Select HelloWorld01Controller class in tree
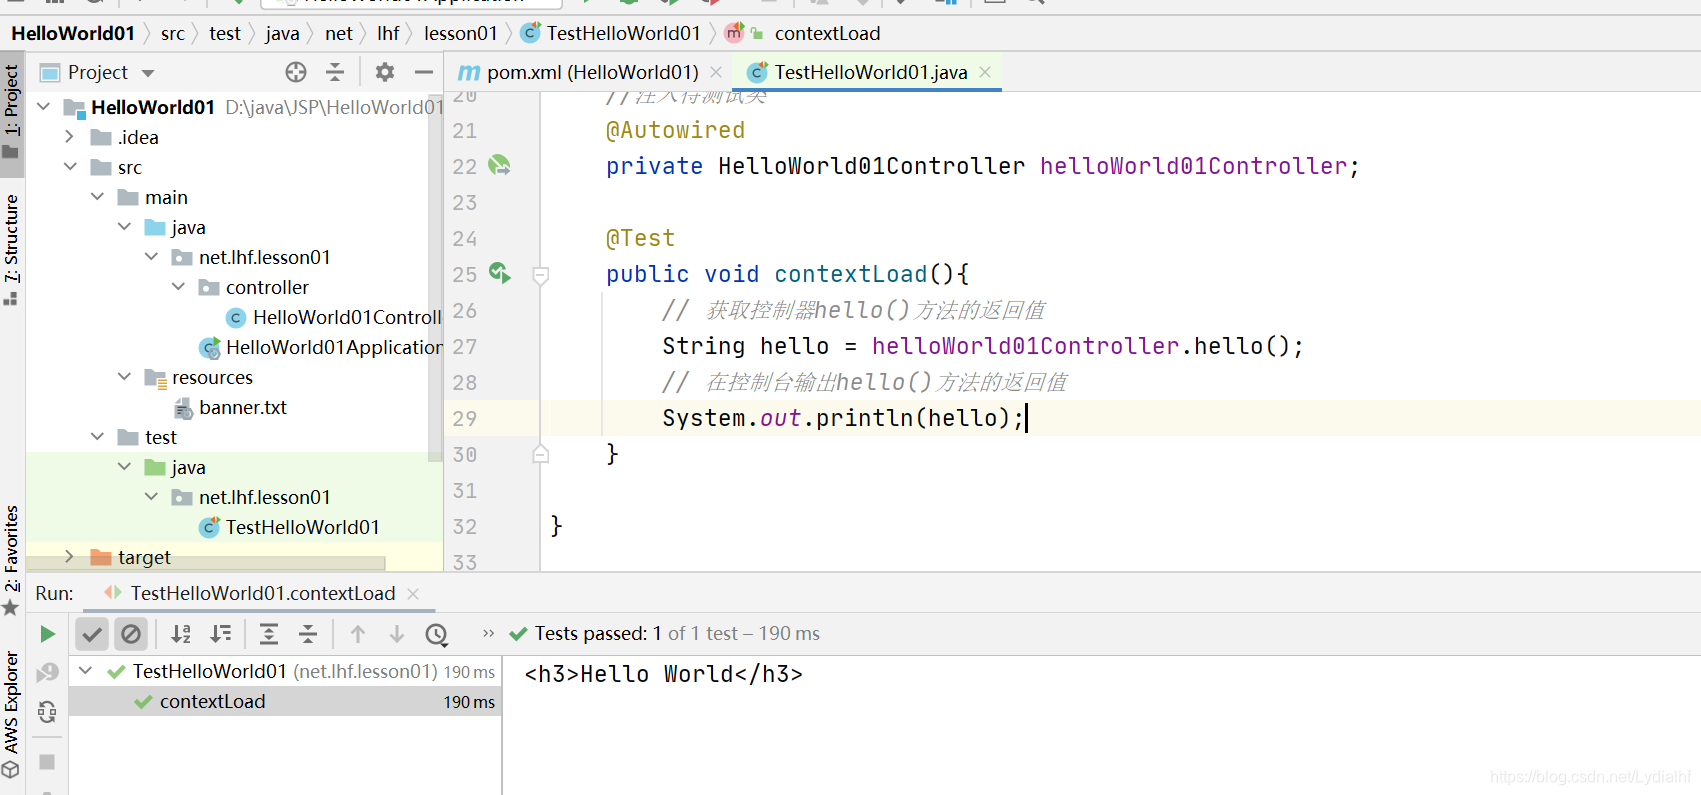Viewport: 1701px width, 795px height. tap(334, 317)
